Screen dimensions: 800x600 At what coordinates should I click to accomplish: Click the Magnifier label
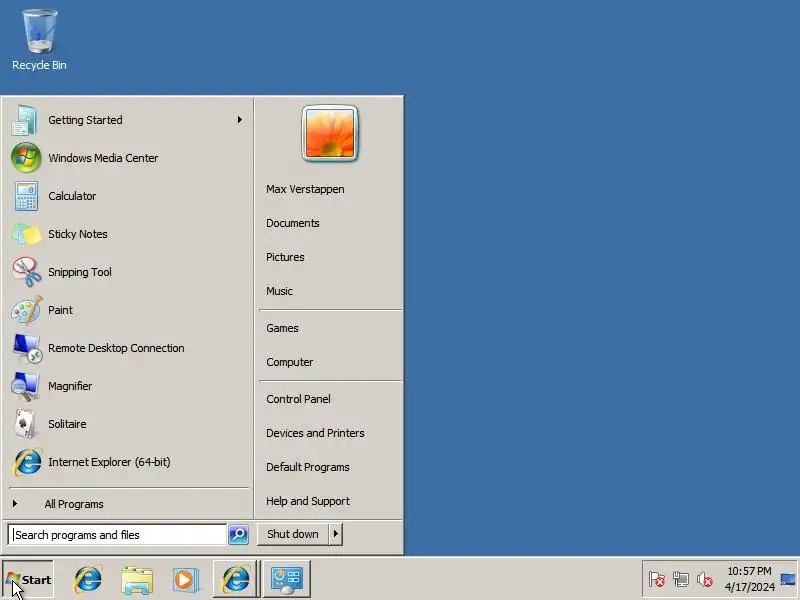click(x=70, y=386)
